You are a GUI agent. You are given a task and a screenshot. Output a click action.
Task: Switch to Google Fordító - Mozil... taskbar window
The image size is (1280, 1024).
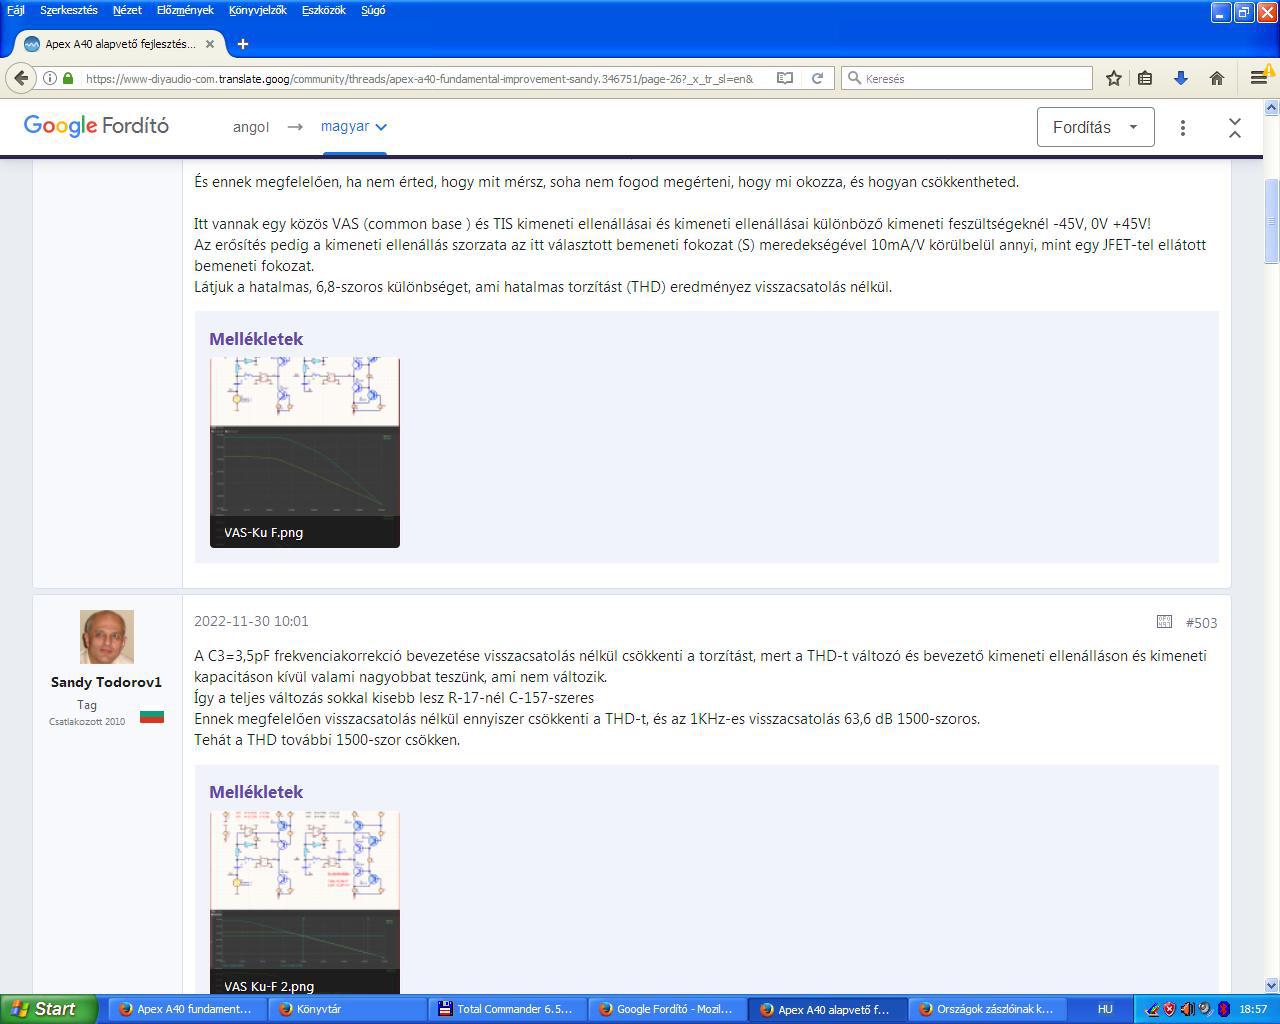point(666,1009)
